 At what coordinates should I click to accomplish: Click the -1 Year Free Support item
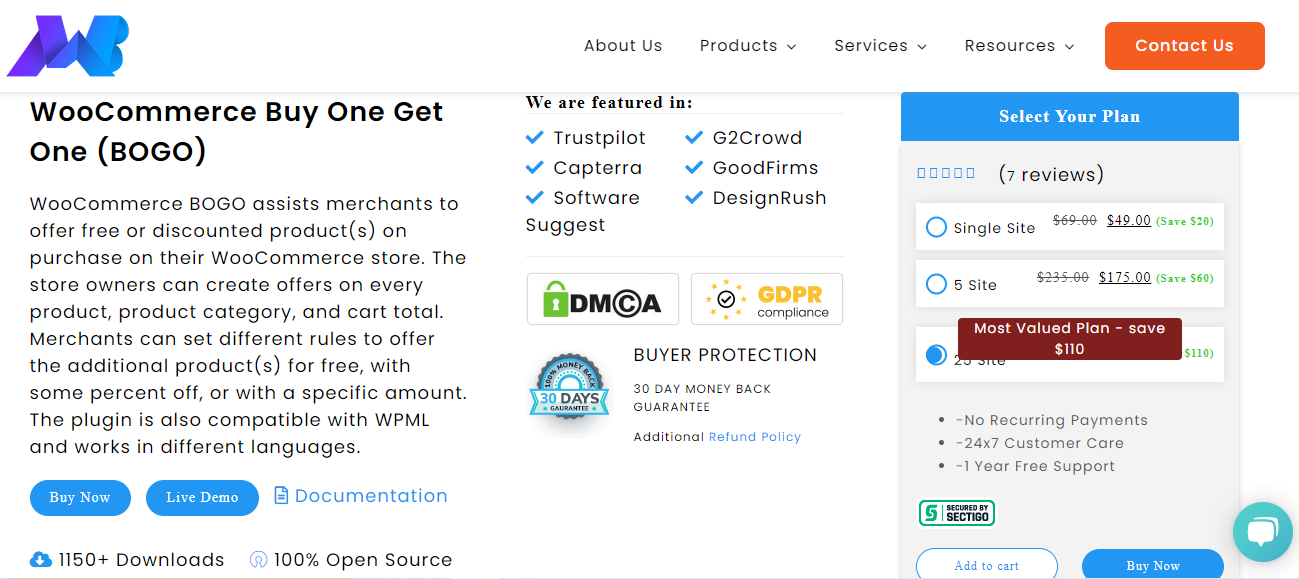pos(1035,466)
